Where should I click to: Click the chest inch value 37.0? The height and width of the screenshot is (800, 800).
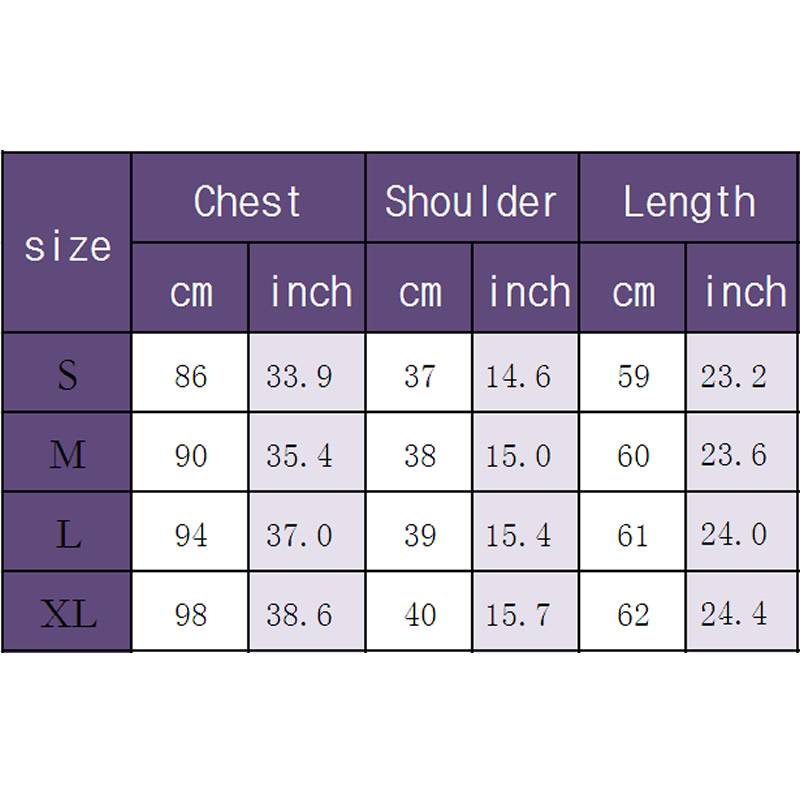(x=299, y=535)
